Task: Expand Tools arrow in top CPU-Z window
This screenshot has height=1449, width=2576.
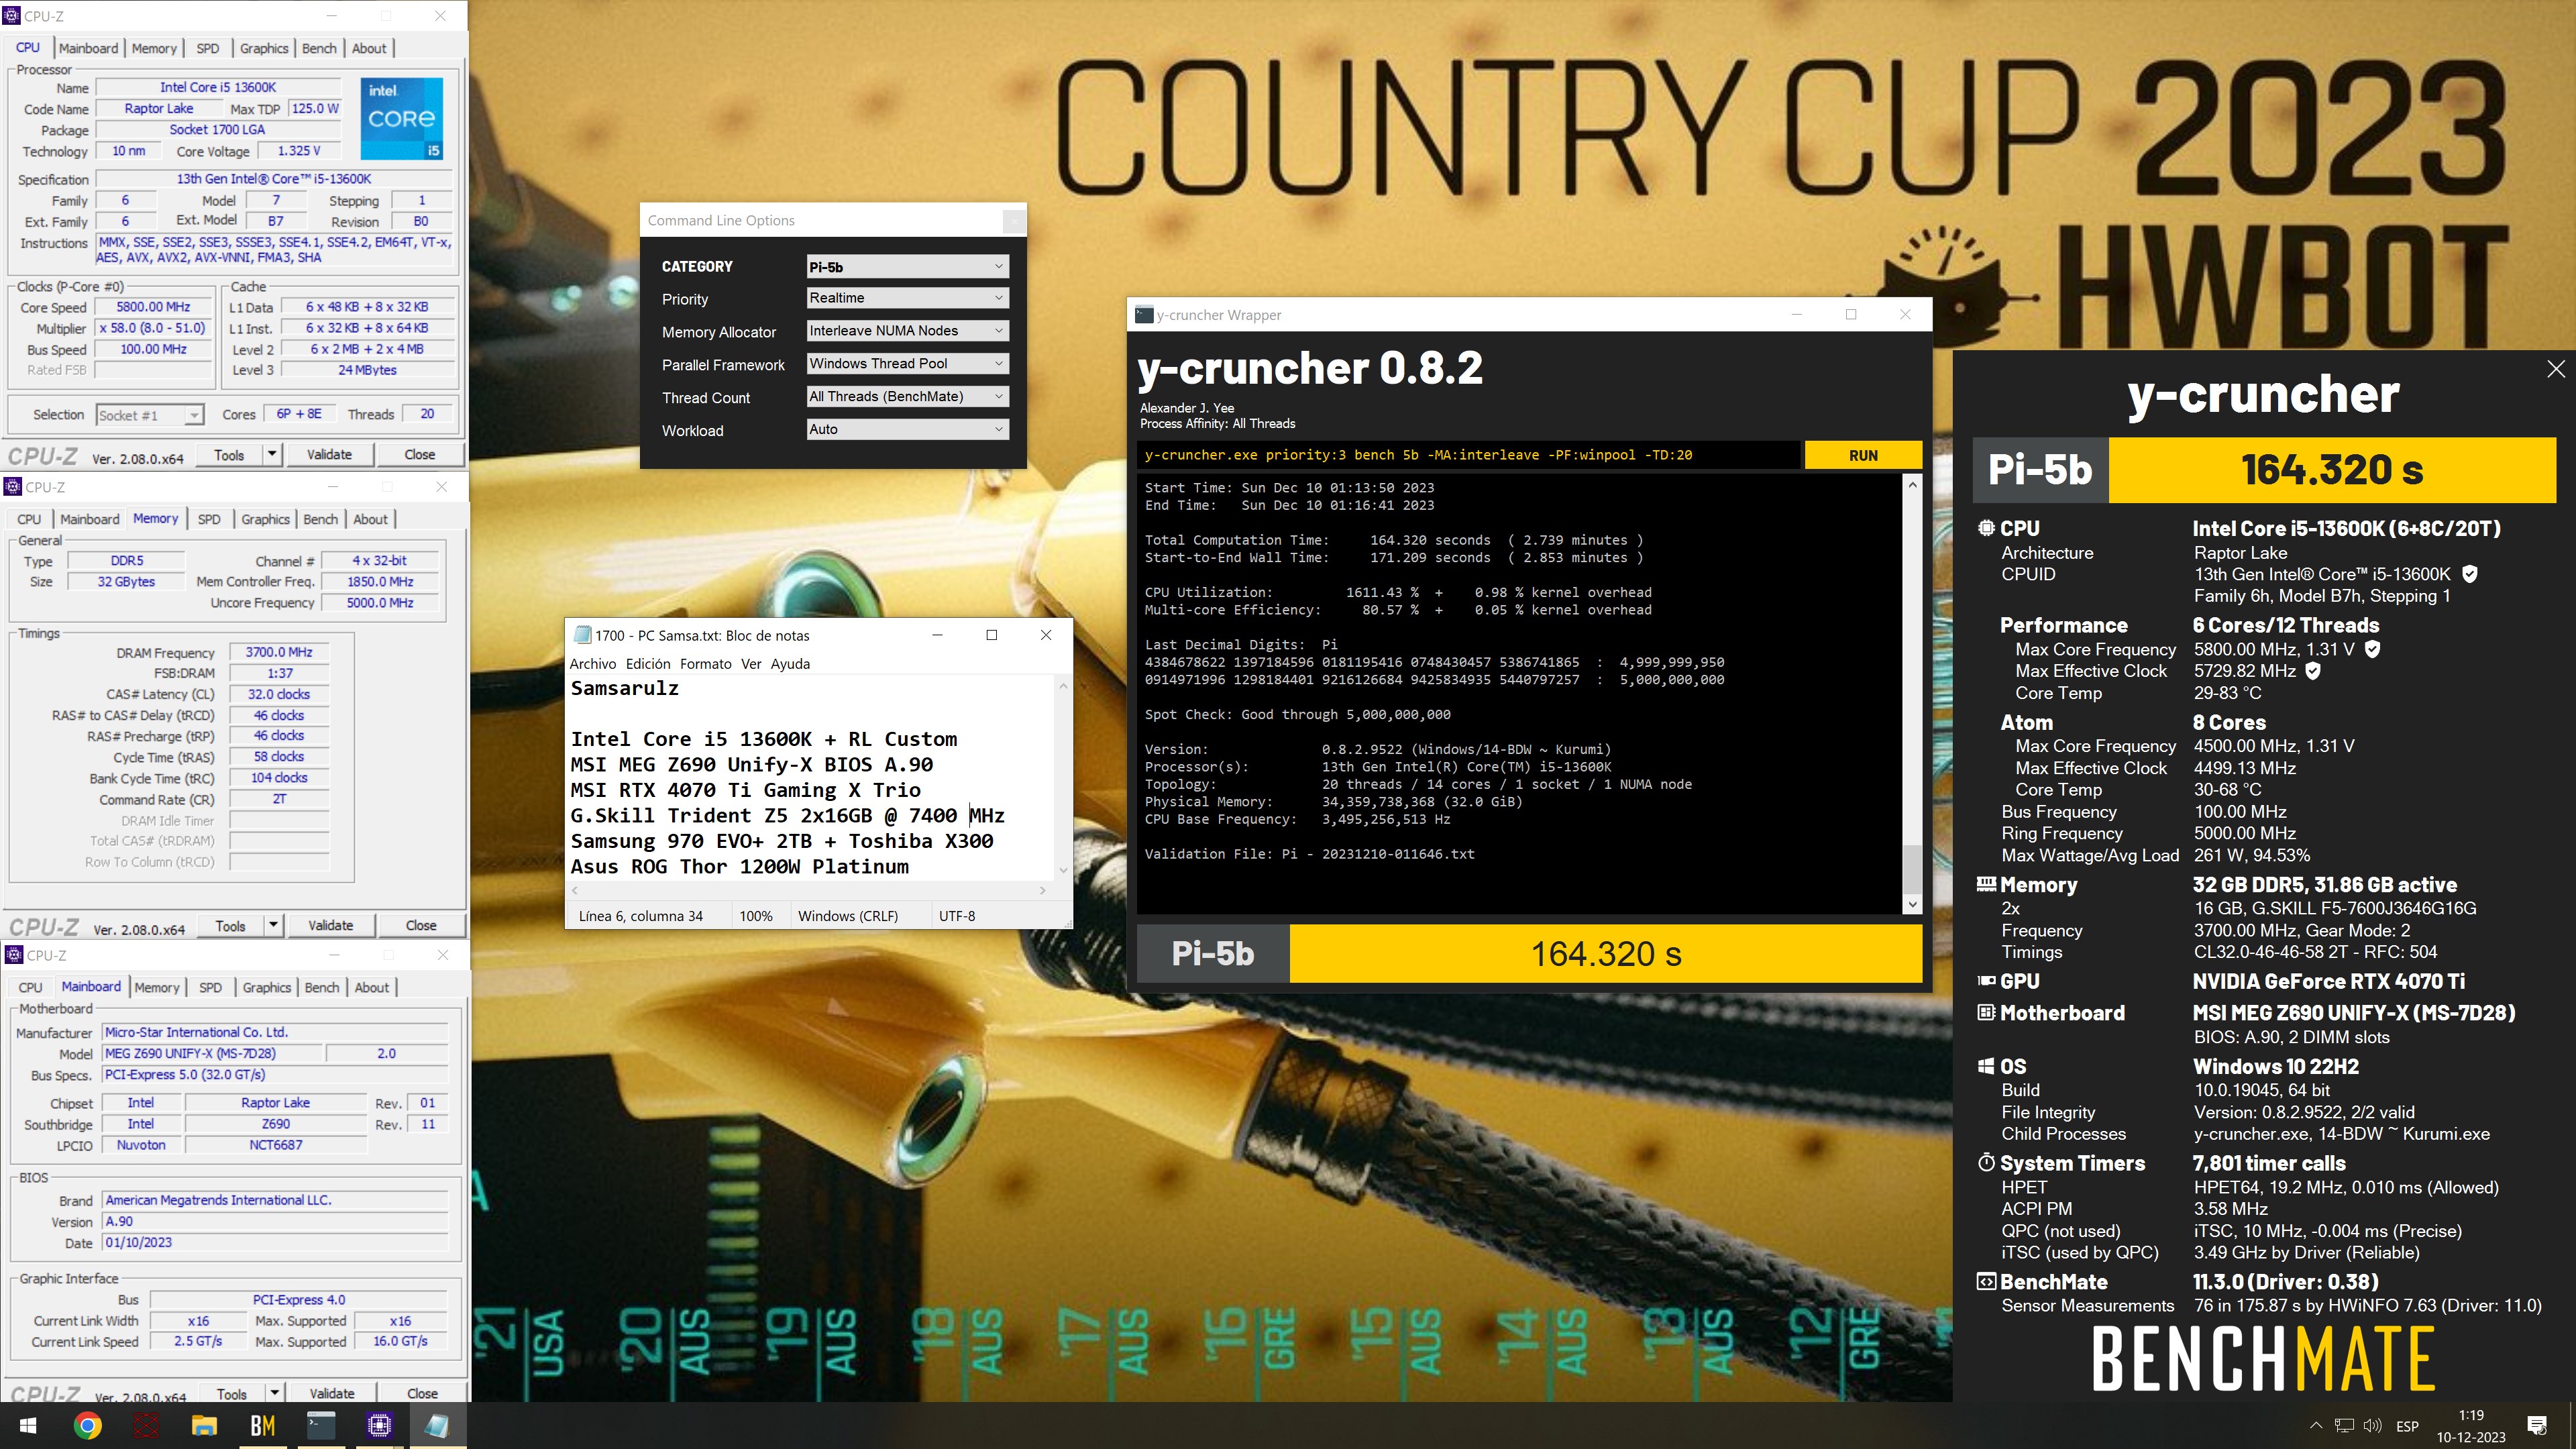Action: [x=271, y=455]
